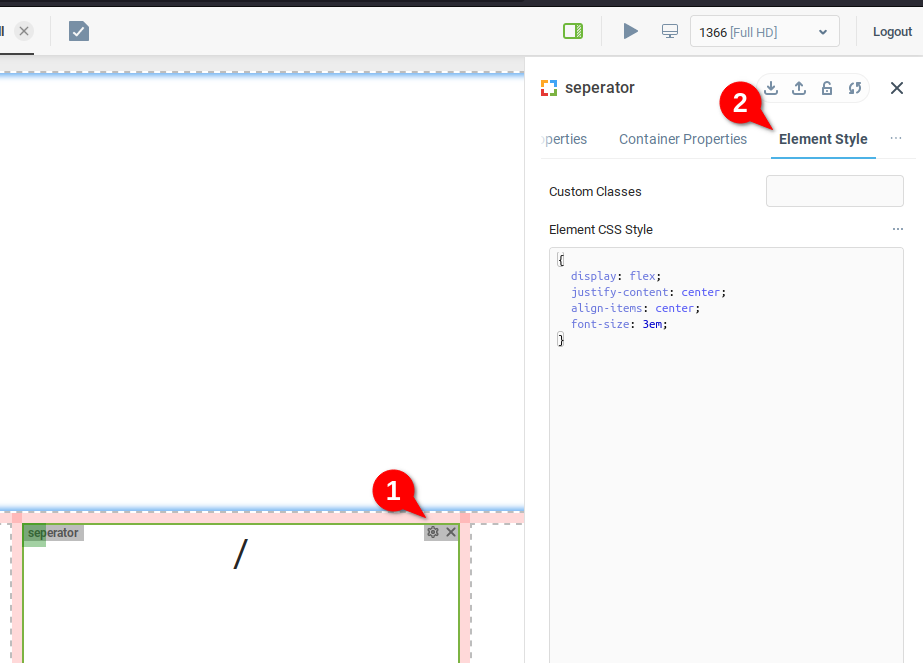Click the unlock padlock icon

coord(827,88)
